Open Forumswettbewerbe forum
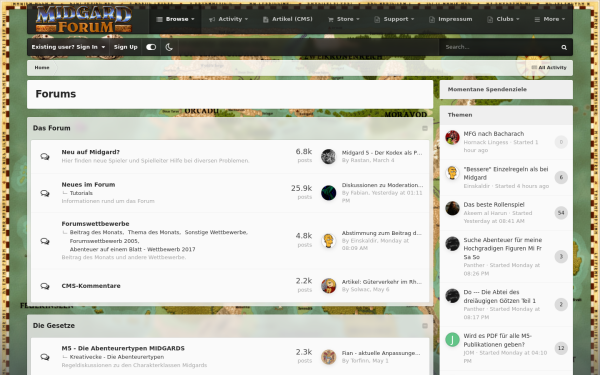The image size is (600, 375). (95, 224)
